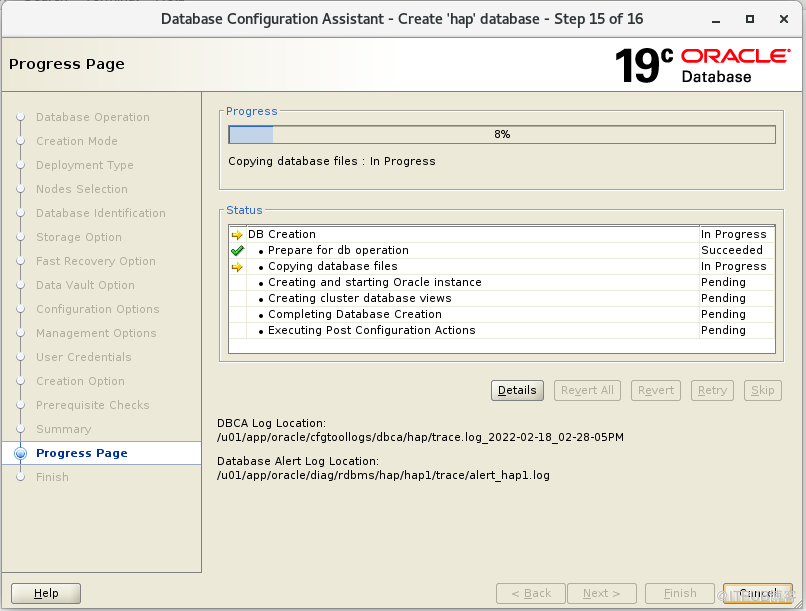Image resolution: width=806 pixels, height=611 pixels.
Task: Click Creating and starting Oracle instance row
Action: (x=502, y=282)
